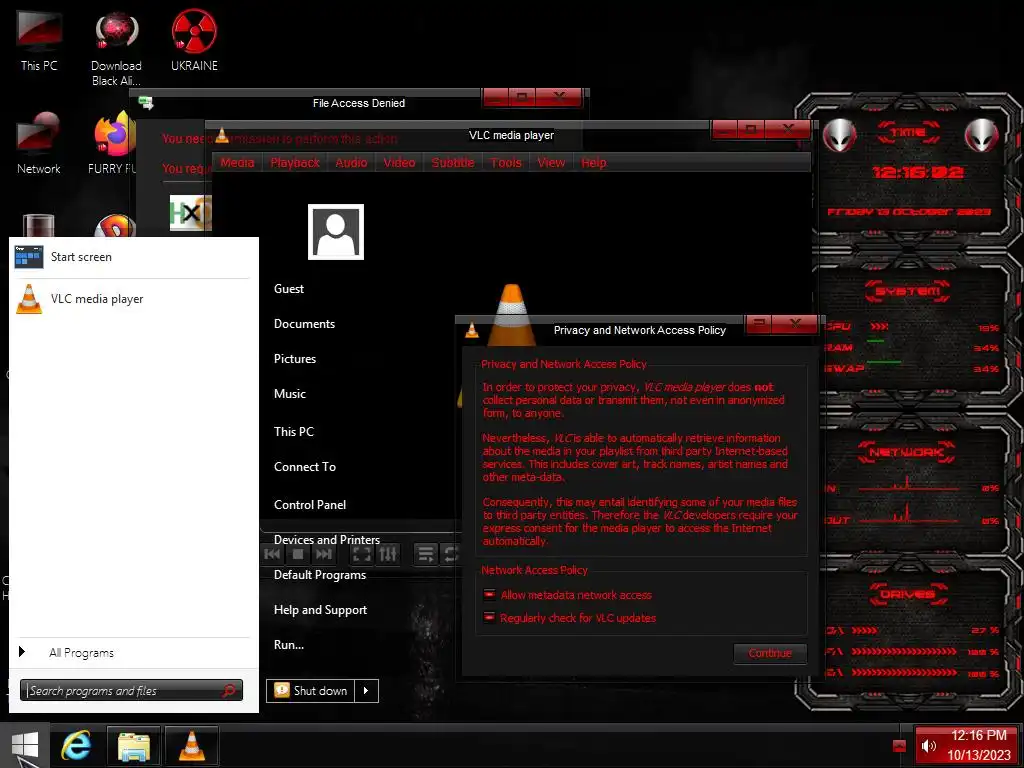
Task: Open the UKRAINE radiation desktop icon
Action: tap(194, 39)
